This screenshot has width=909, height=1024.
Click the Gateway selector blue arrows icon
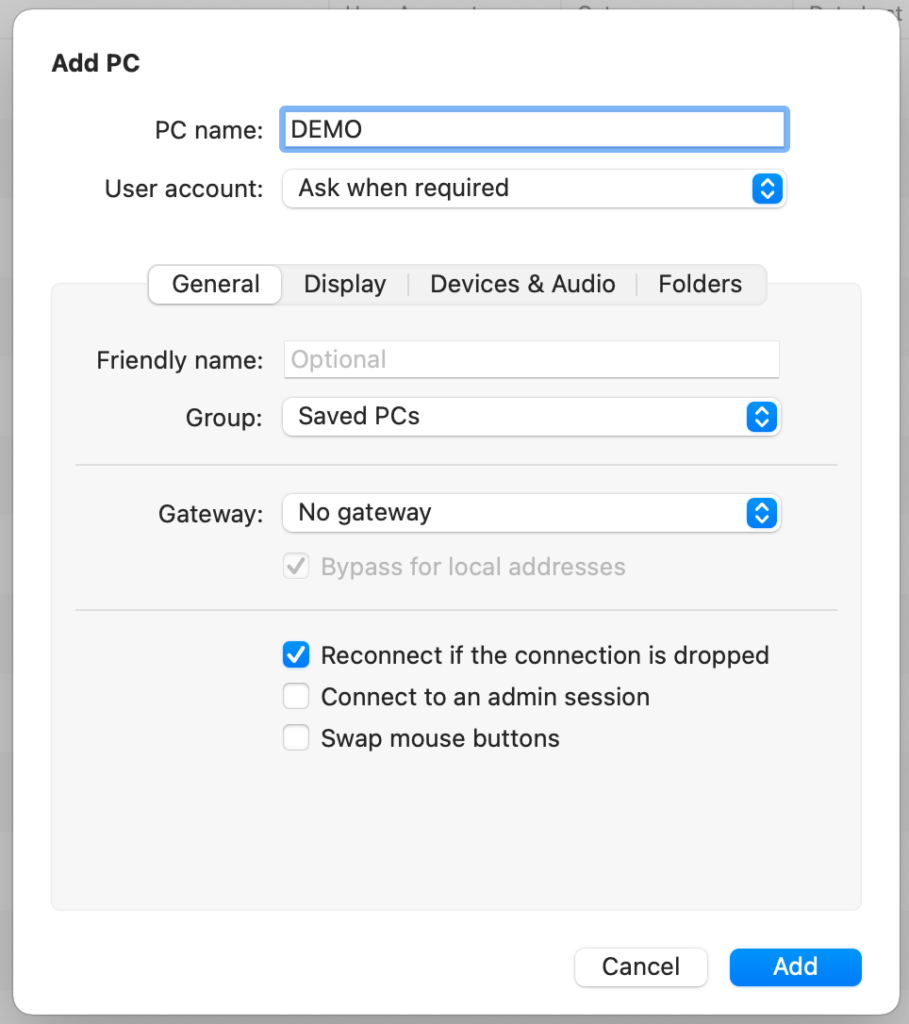(x=761, y=513)
